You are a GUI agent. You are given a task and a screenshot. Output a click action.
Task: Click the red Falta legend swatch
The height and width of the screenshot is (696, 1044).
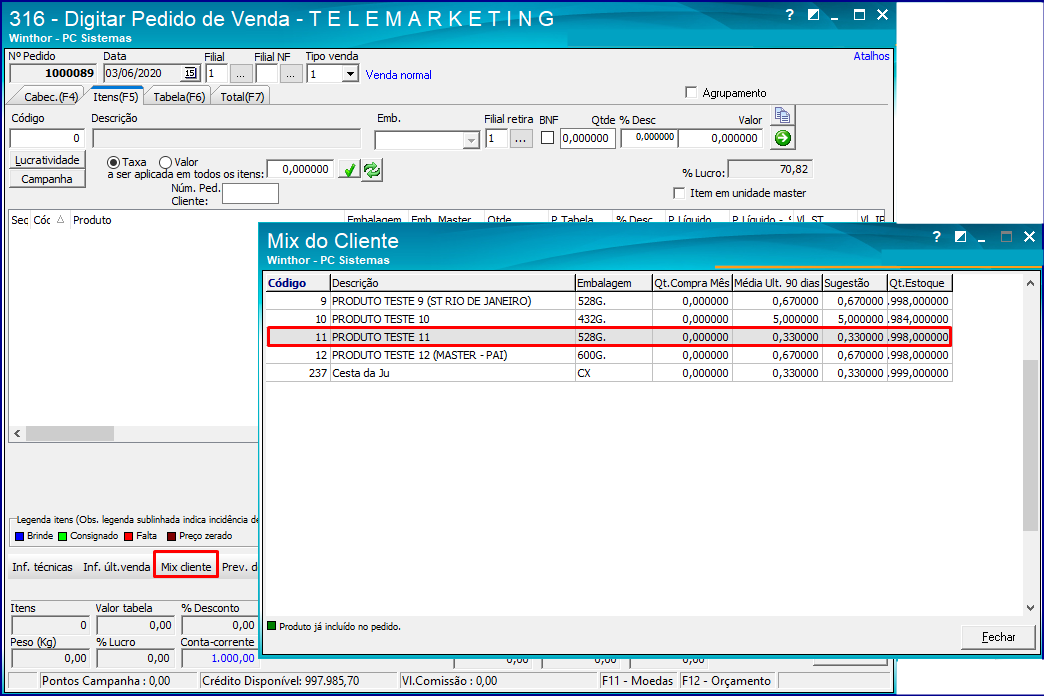[129, 536]
